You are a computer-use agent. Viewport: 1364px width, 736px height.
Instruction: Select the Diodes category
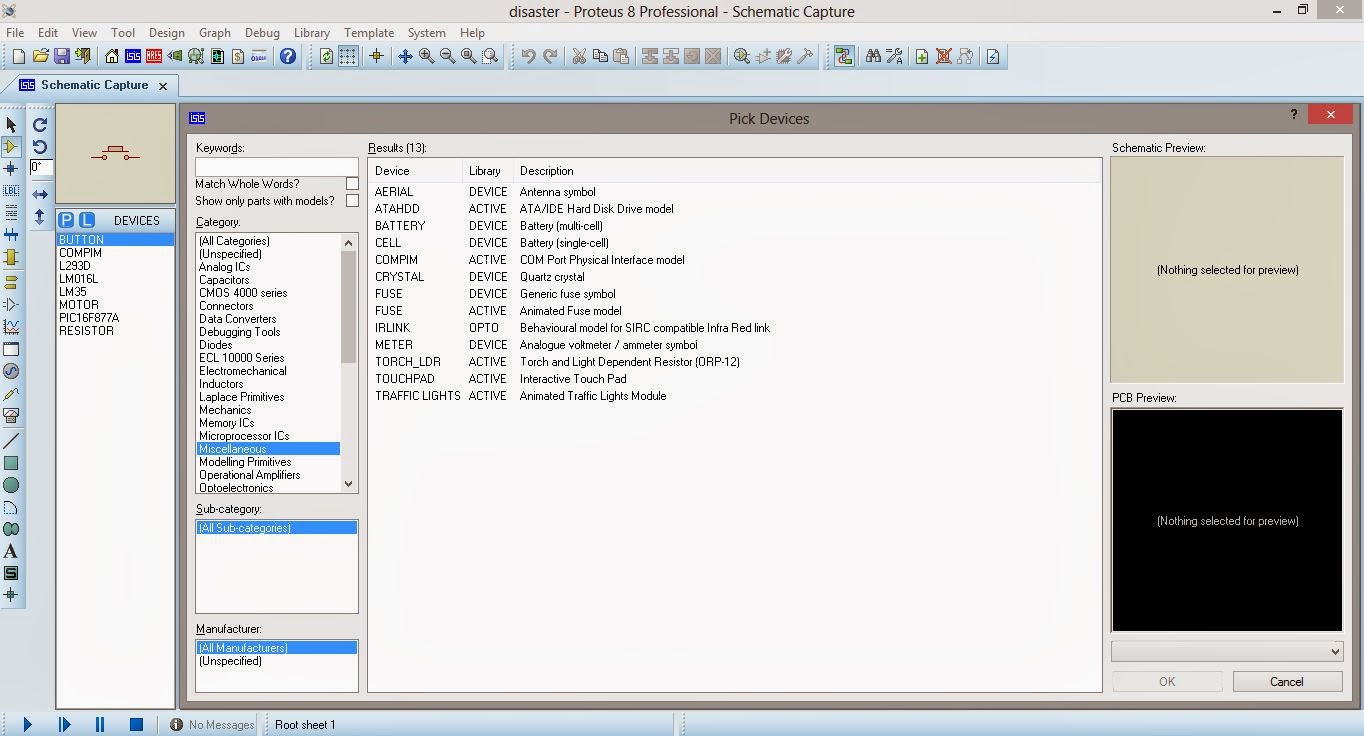click(x=216, y=345)
